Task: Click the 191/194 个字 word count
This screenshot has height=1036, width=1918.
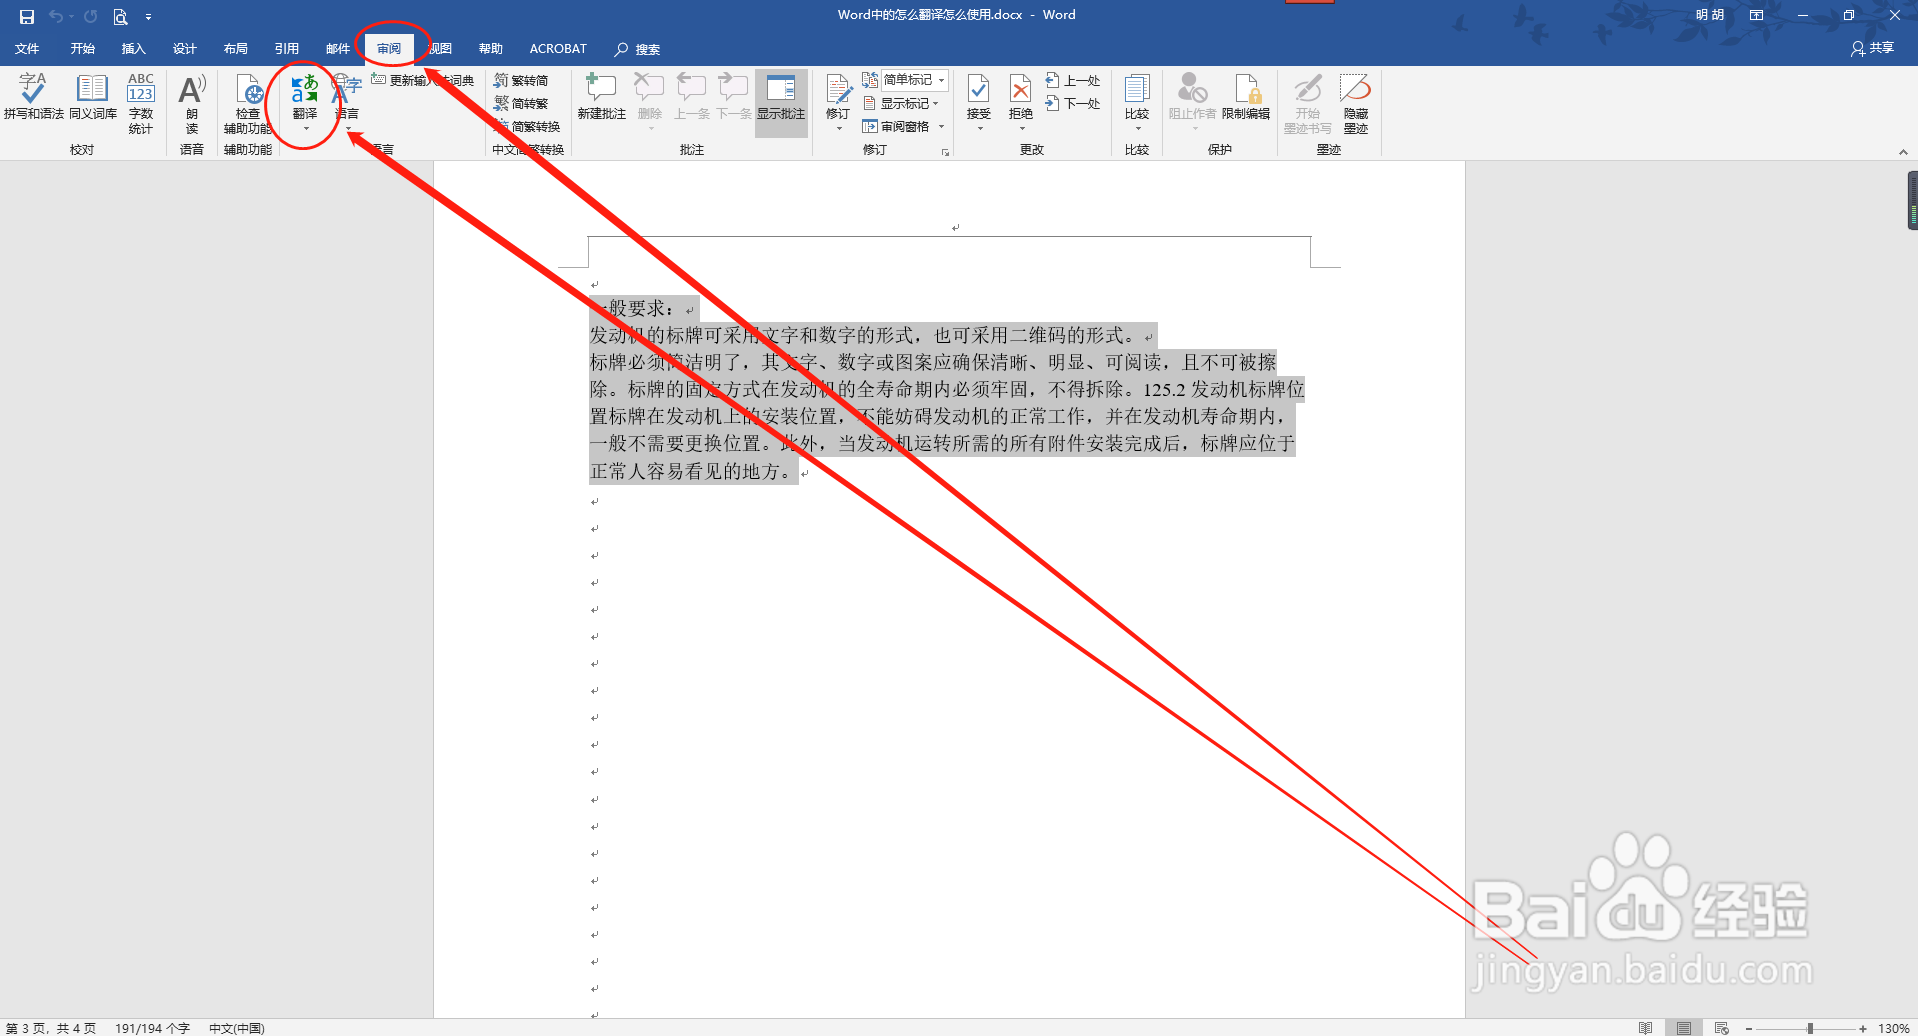Action: pyautogui.click(x=152, y=1028)
